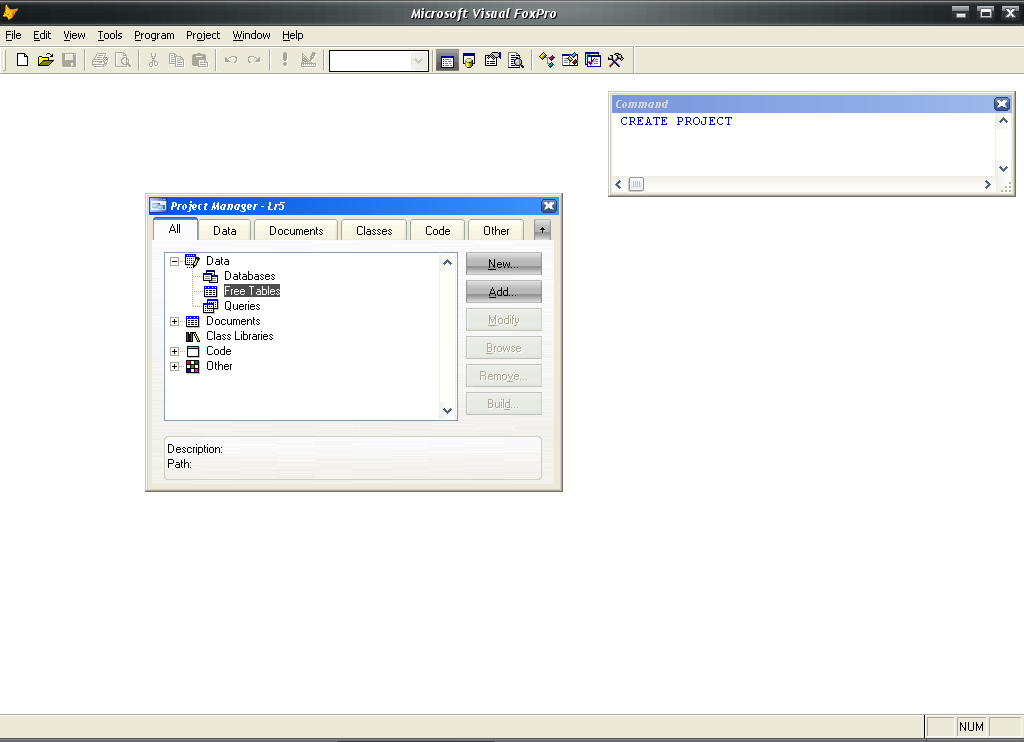Viewport: 1024px width, 742px height.
Task: Switch to the Code tab
Action: 438,231
